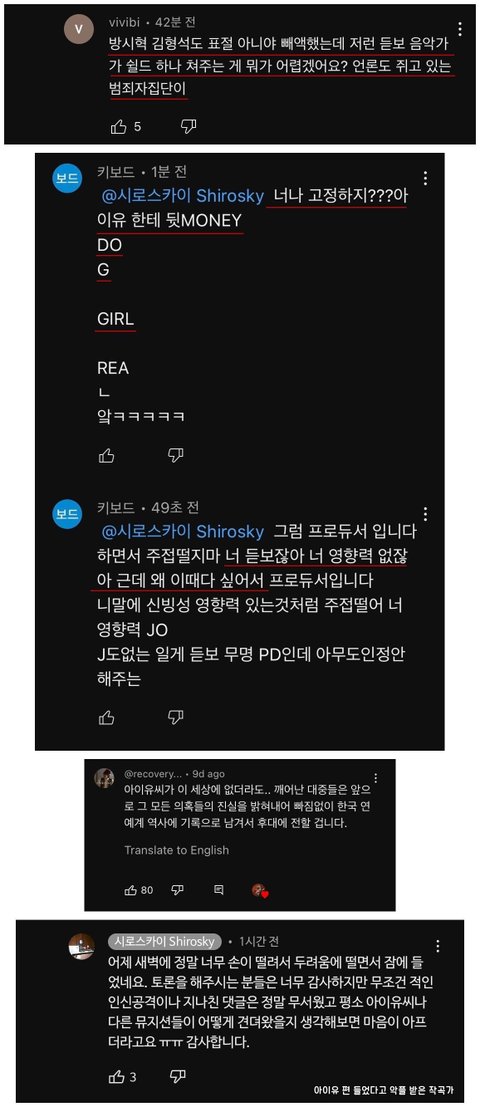Open three-dot menu on Shirosky comment

pyautogui.click(x=438, y=947)
